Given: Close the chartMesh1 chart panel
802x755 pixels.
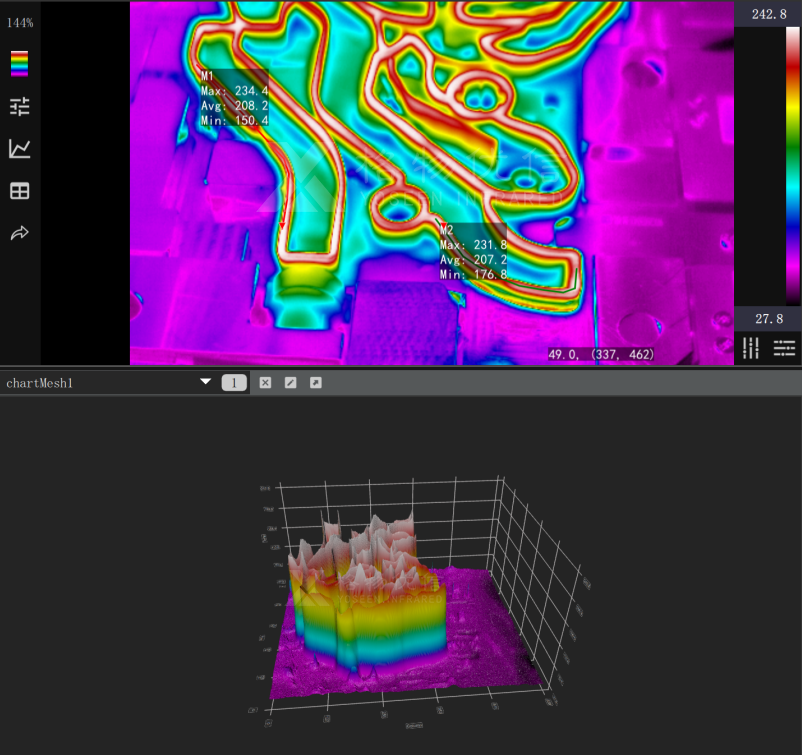Looking at the screenshot, I should tap(265, 383).
